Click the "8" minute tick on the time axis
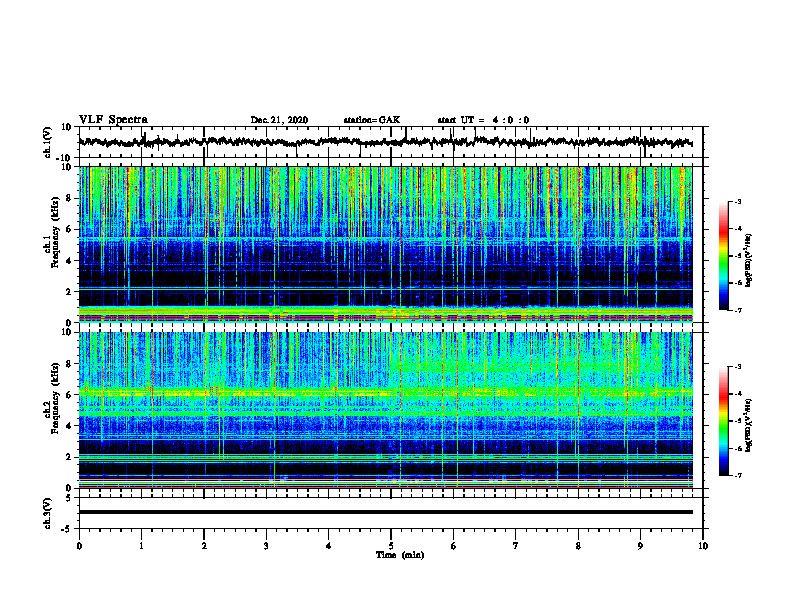 click(578, 546)
